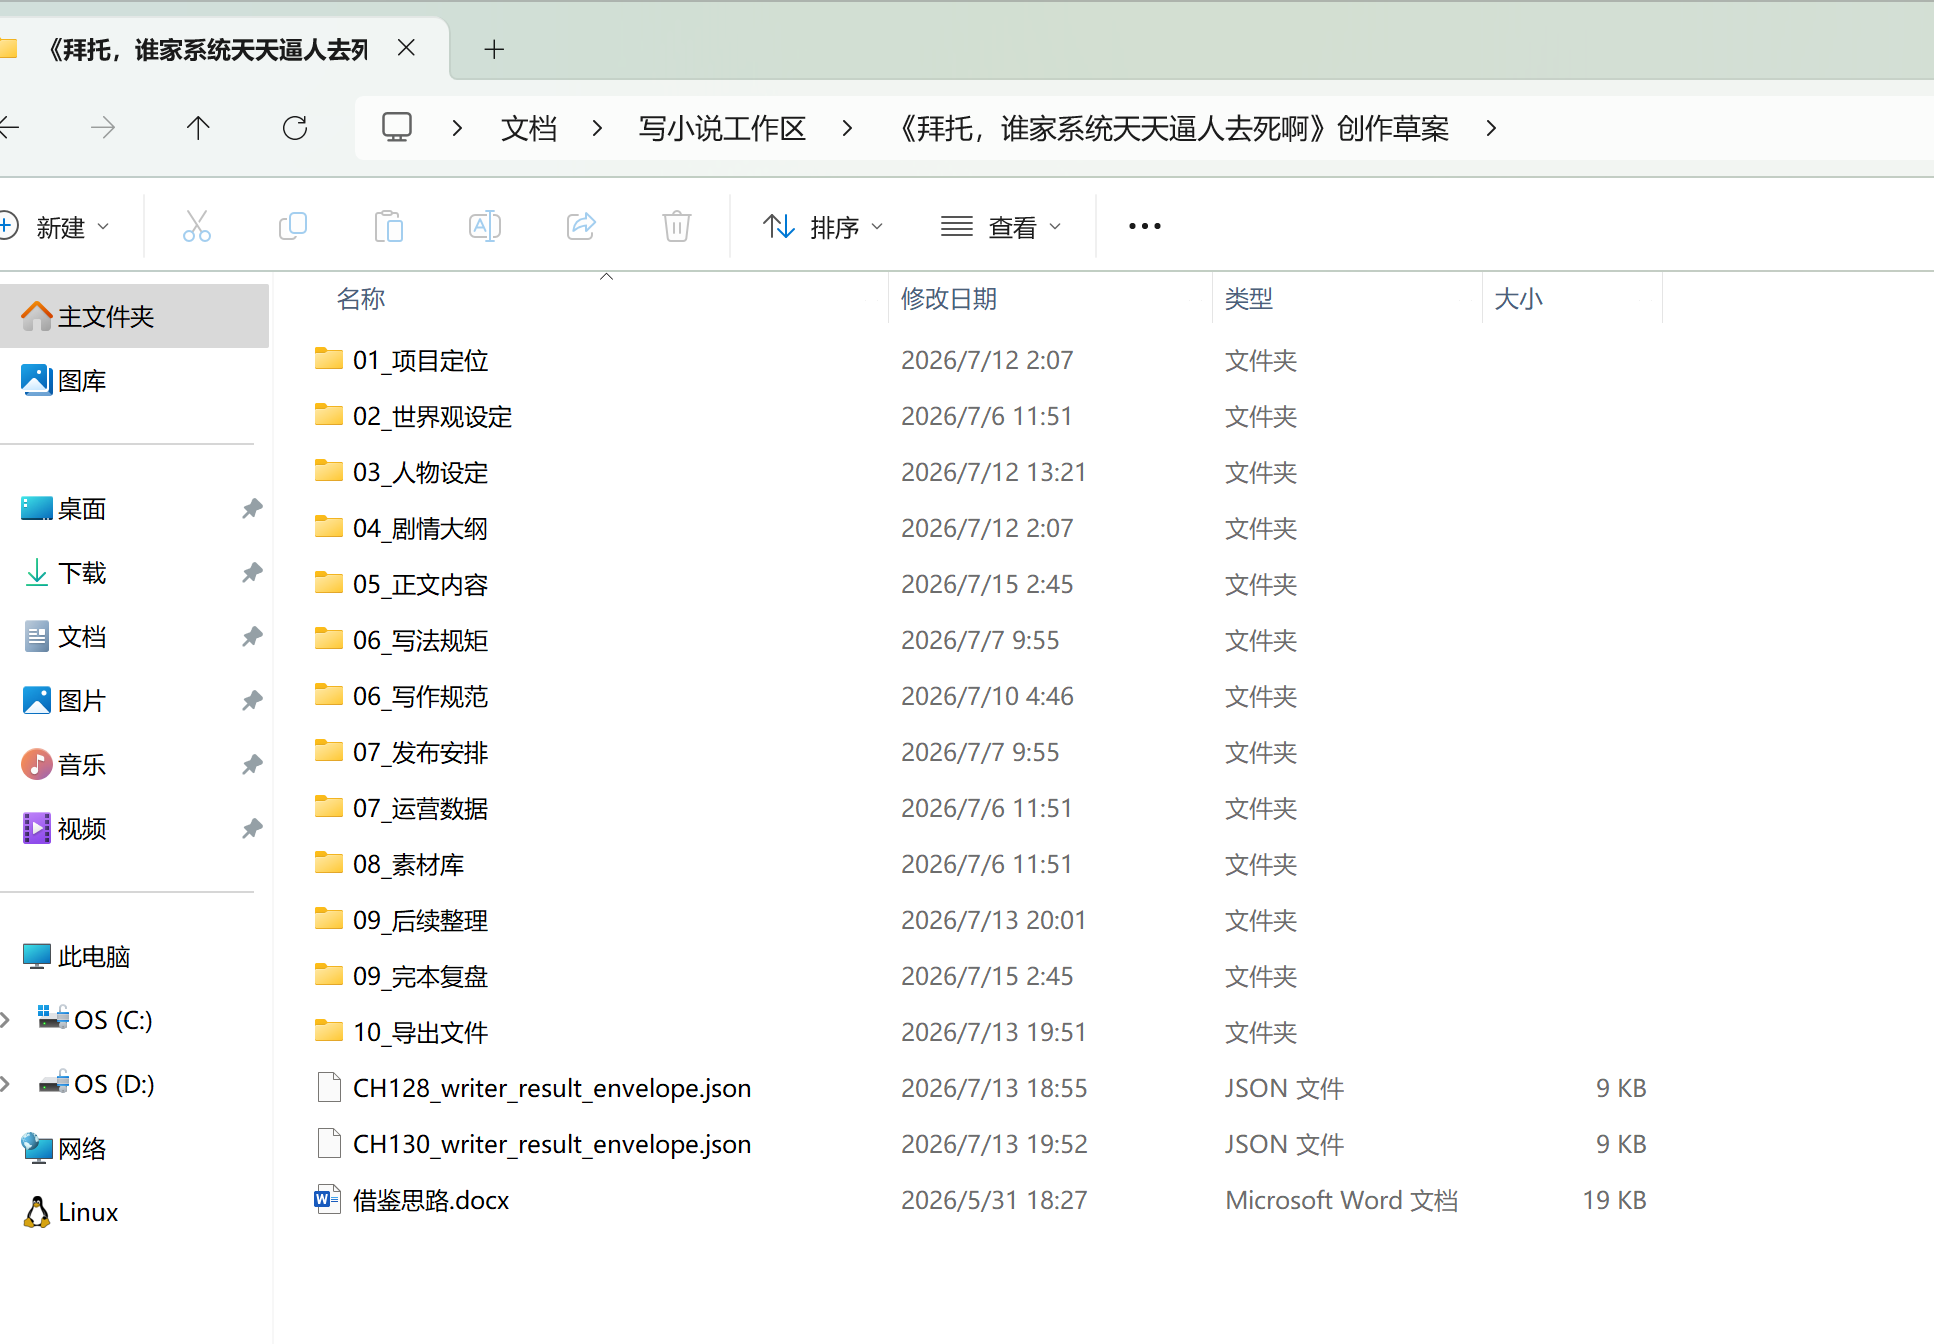Open 音乐 Music in sidebar
Image resolution: width=1934 pixels, height=1344 pixels.
tap(134, 764)
